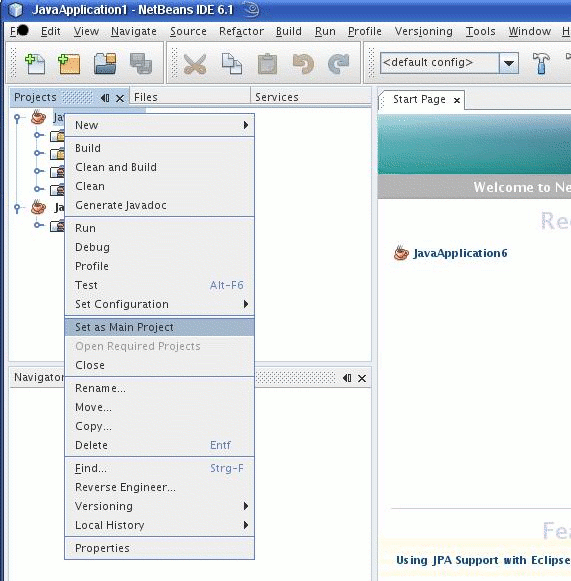
Task: Open the Navigate menu
Action: [x=134, y=31]
